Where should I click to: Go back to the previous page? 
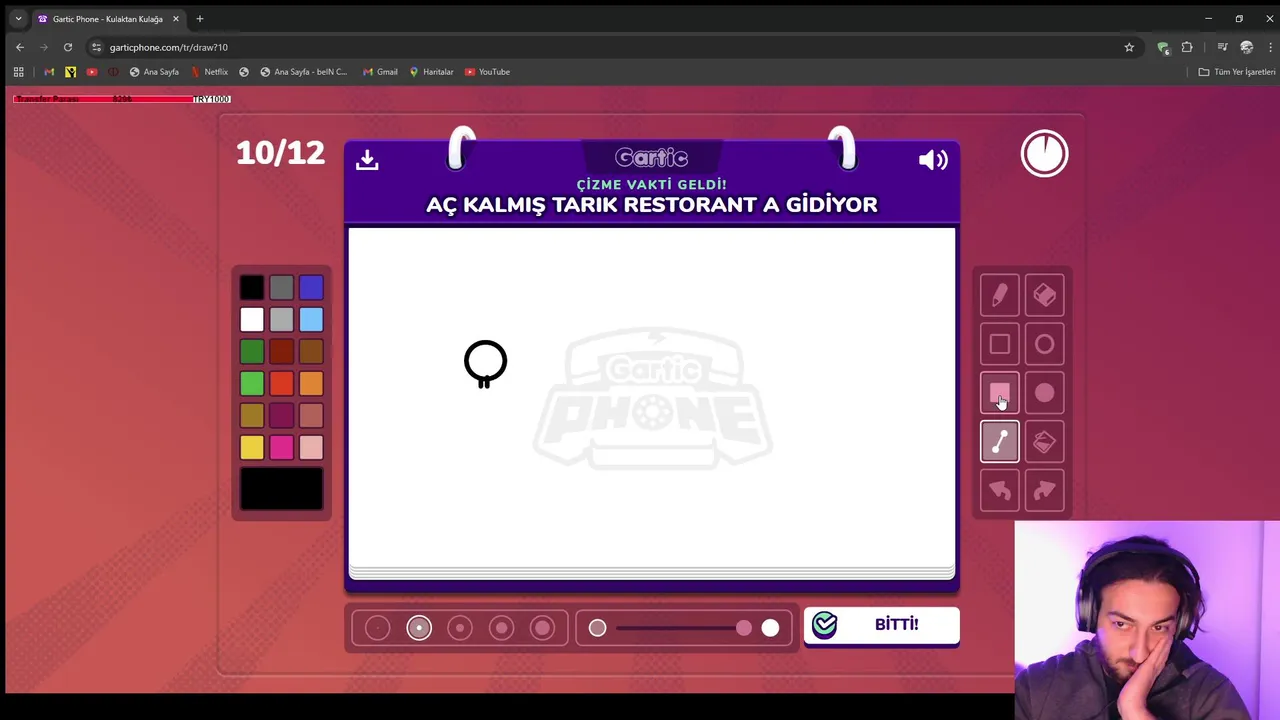tap(20, 47)
